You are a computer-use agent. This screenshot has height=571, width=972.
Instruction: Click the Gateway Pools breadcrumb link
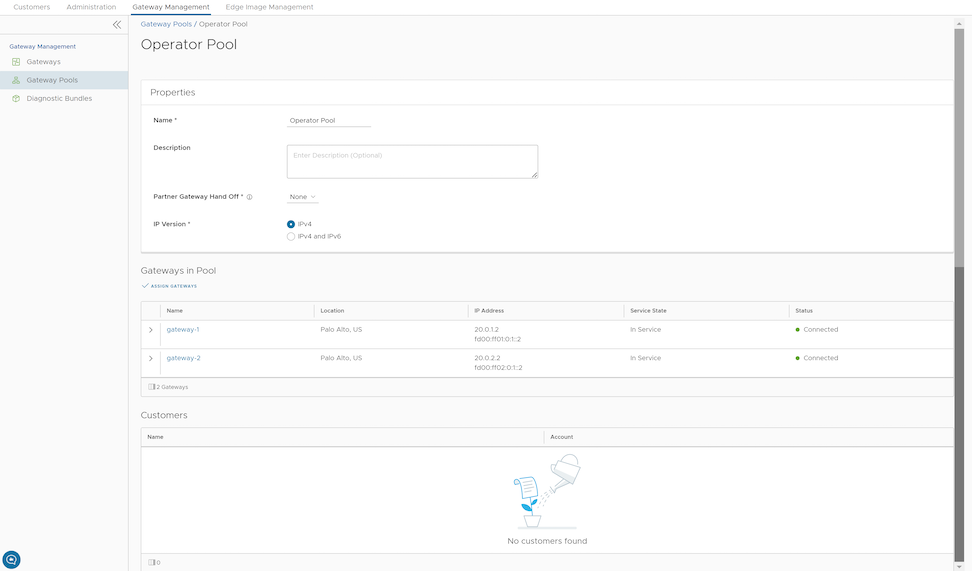pyautogui.click(x=165, y=24)
